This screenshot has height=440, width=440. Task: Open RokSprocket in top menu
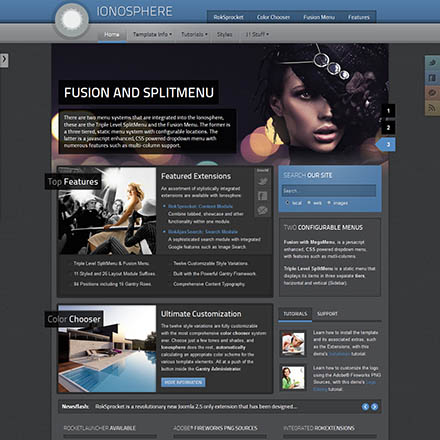click(x=228, y=17)
